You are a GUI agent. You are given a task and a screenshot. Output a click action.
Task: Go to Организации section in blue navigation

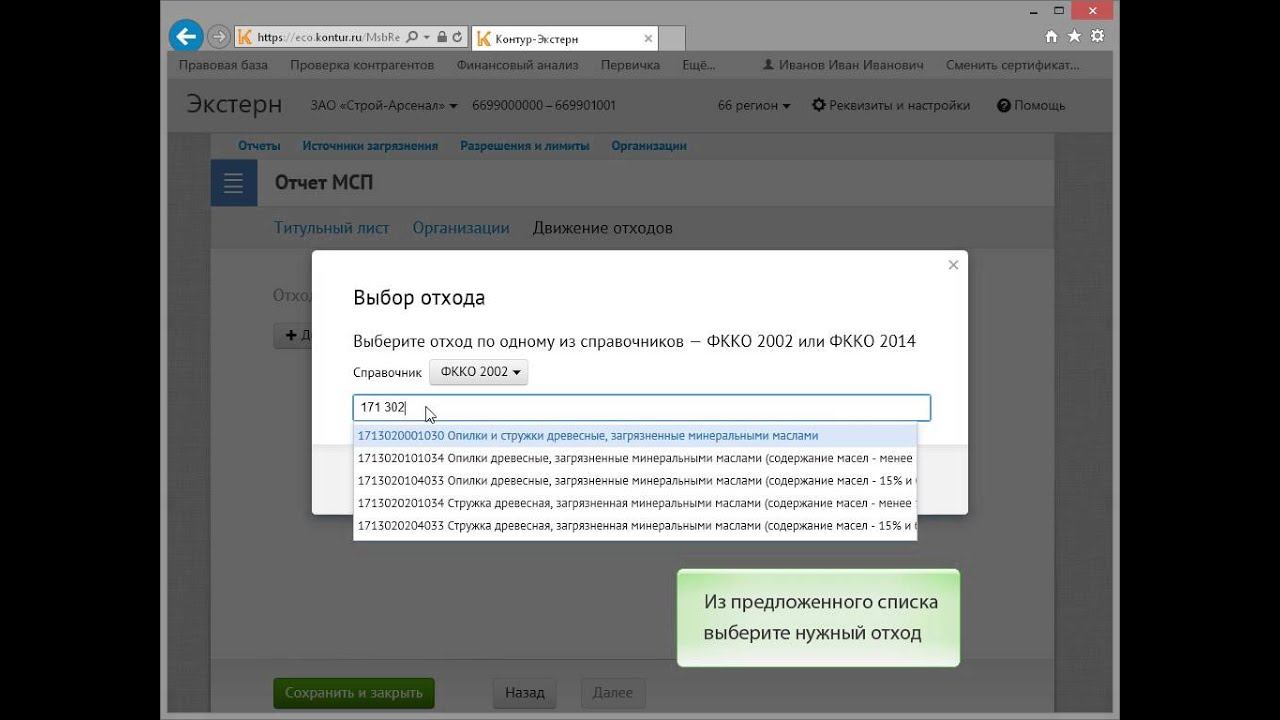(649, 145)
